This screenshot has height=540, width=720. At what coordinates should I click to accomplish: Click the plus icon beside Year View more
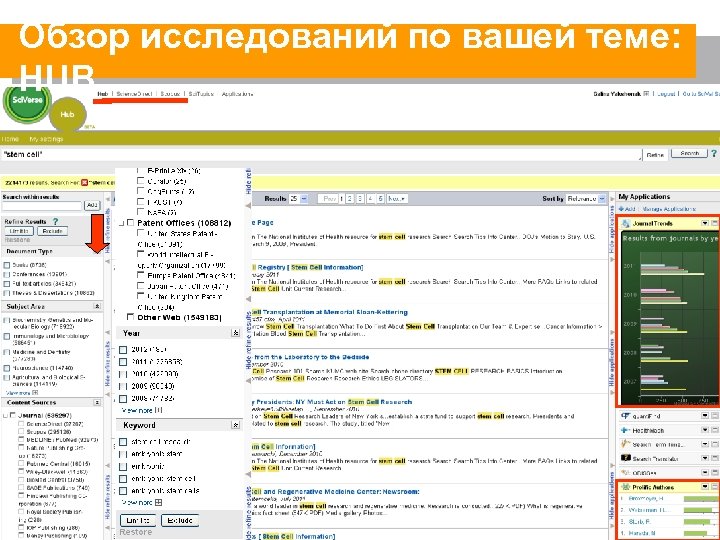(x=158, y=410)
